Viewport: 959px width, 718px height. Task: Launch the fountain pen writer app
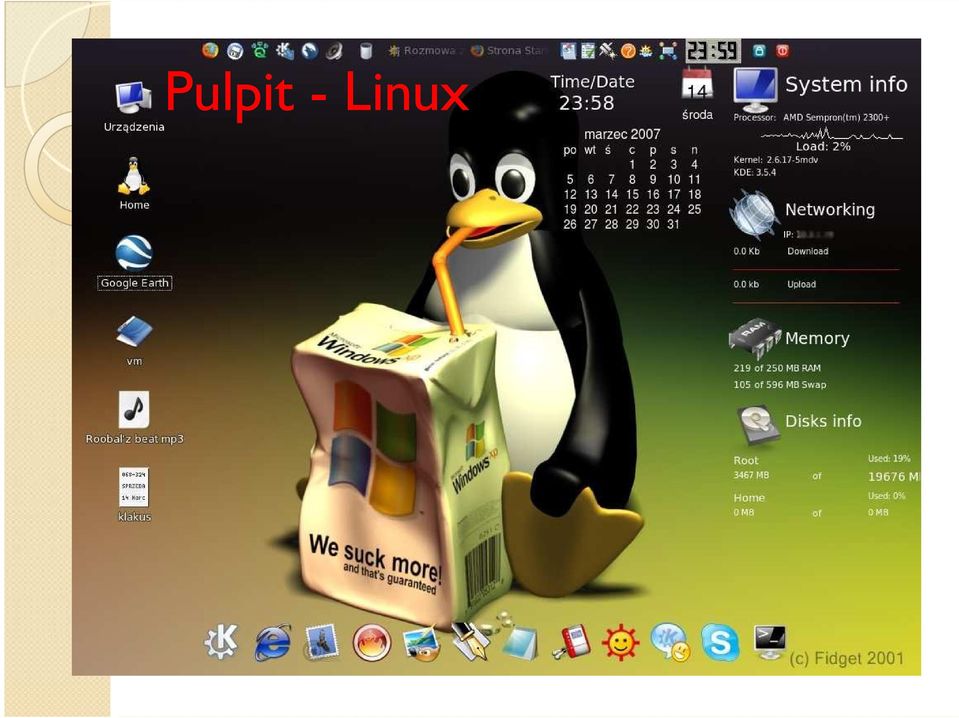click(470, 641)
